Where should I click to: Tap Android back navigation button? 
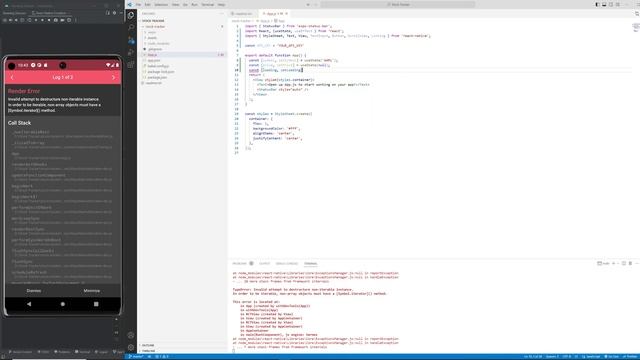[29, 304]
